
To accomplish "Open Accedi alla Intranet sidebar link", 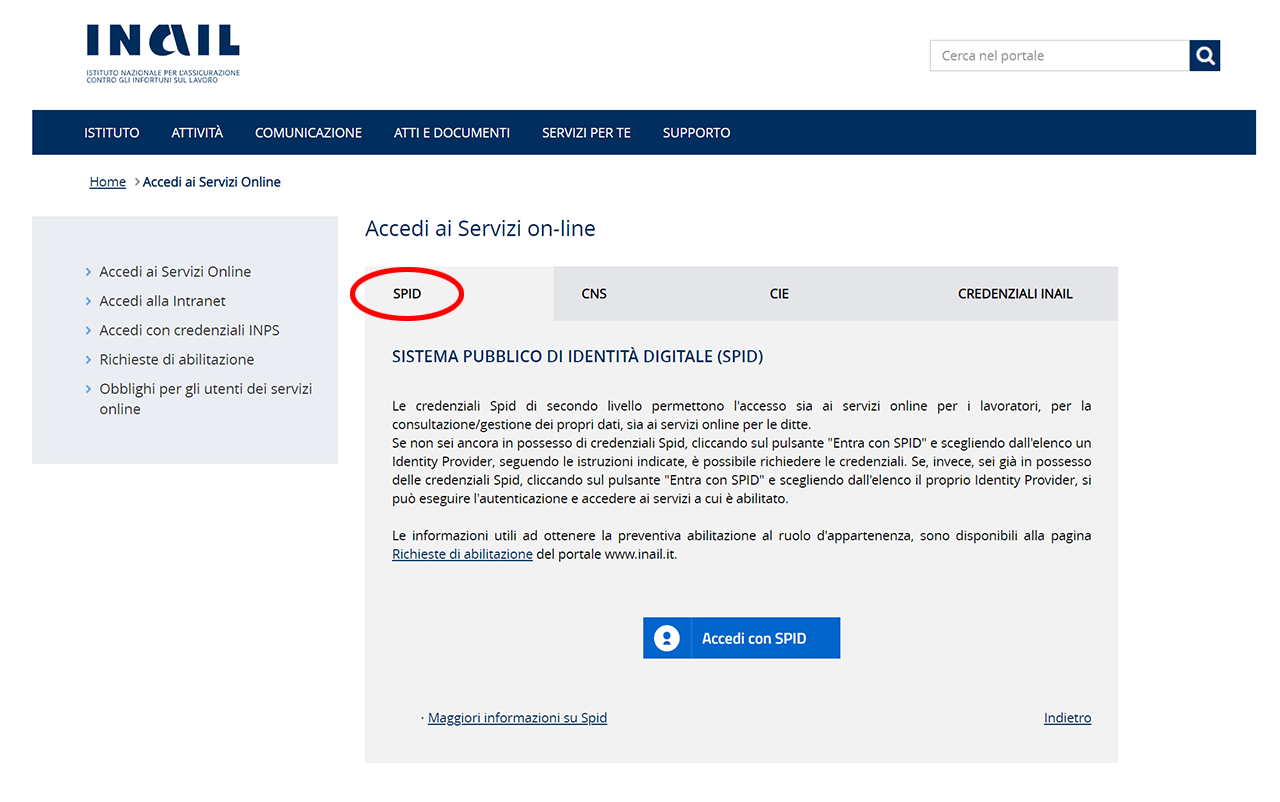I will 162,301.
